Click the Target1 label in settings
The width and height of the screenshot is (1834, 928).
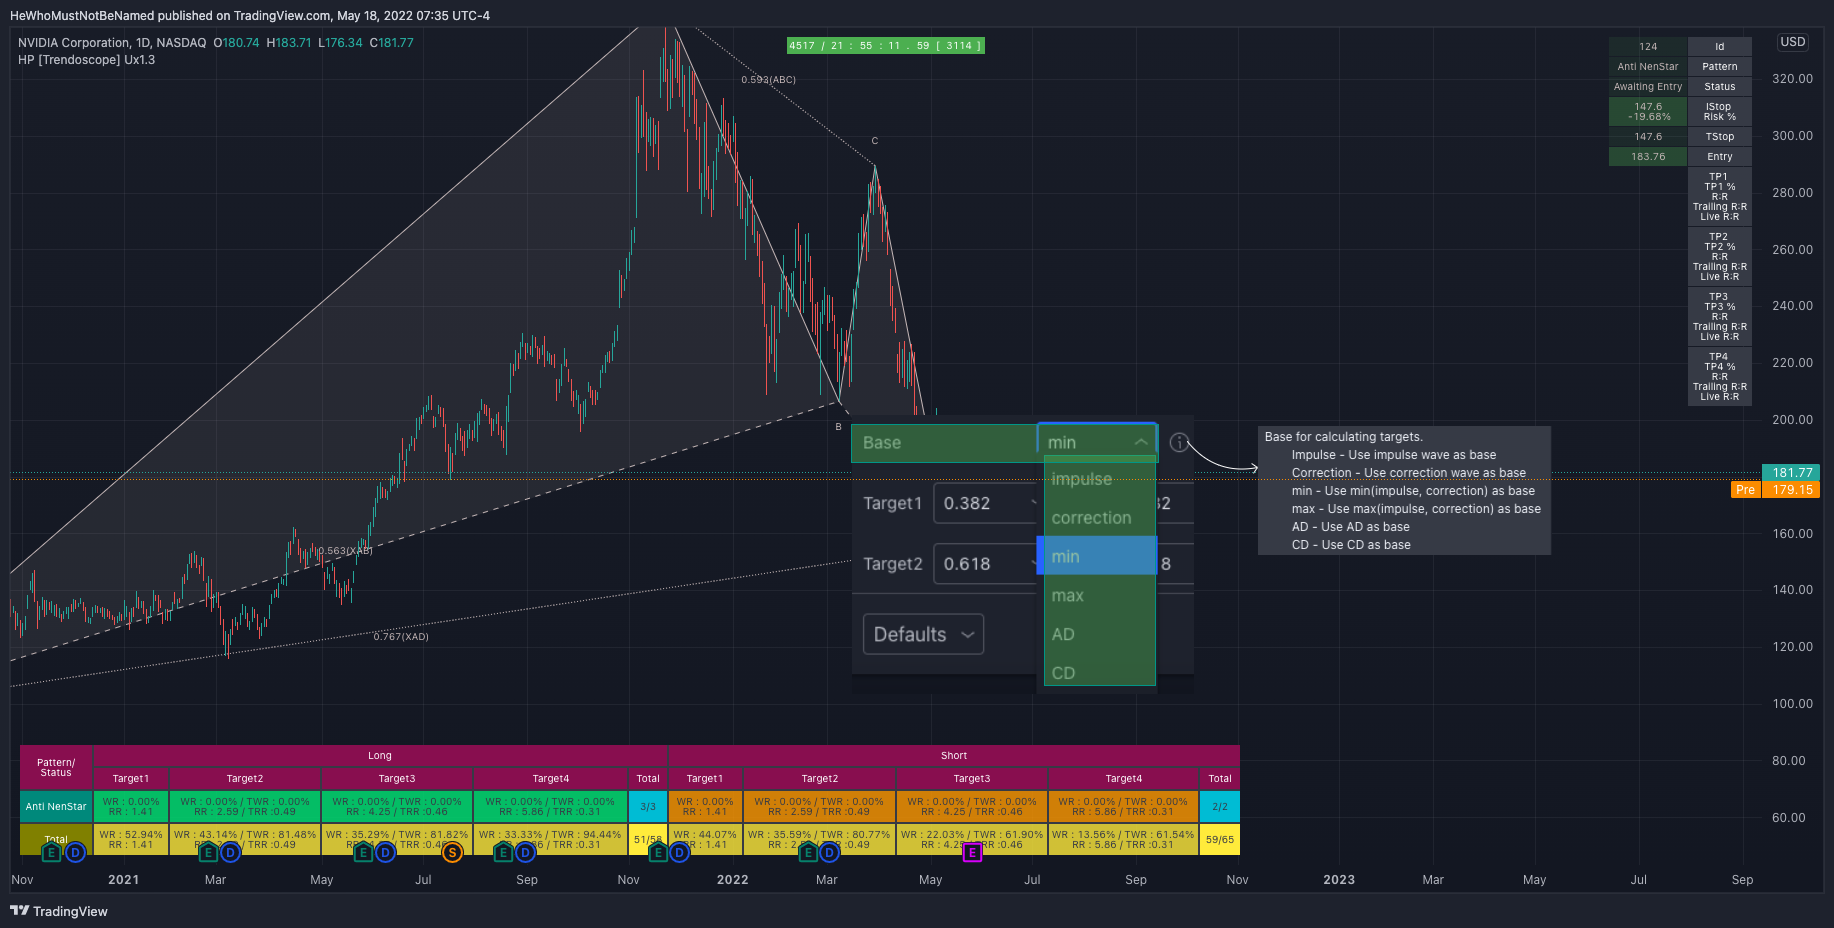pyautogui.click(x=892, y=503)
